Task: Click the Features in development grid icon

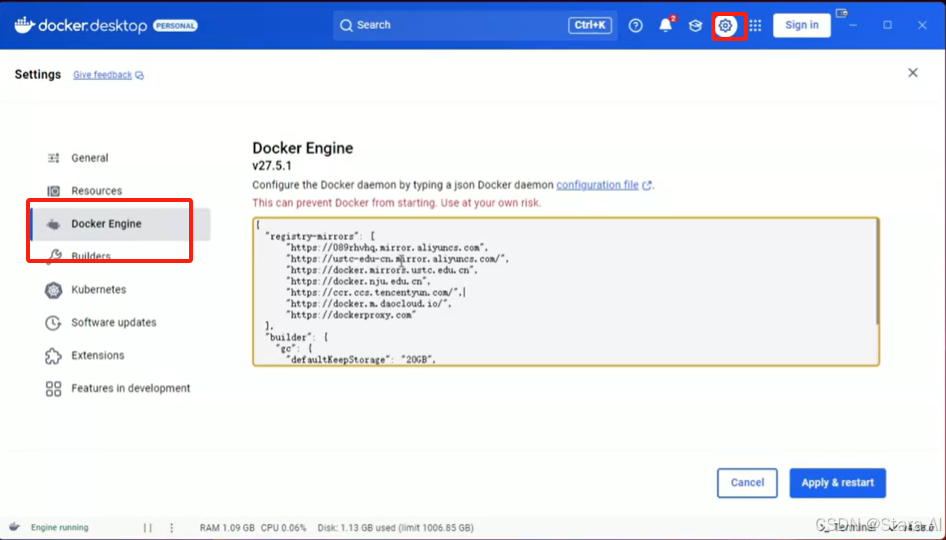Action: (x=53, y=389)
